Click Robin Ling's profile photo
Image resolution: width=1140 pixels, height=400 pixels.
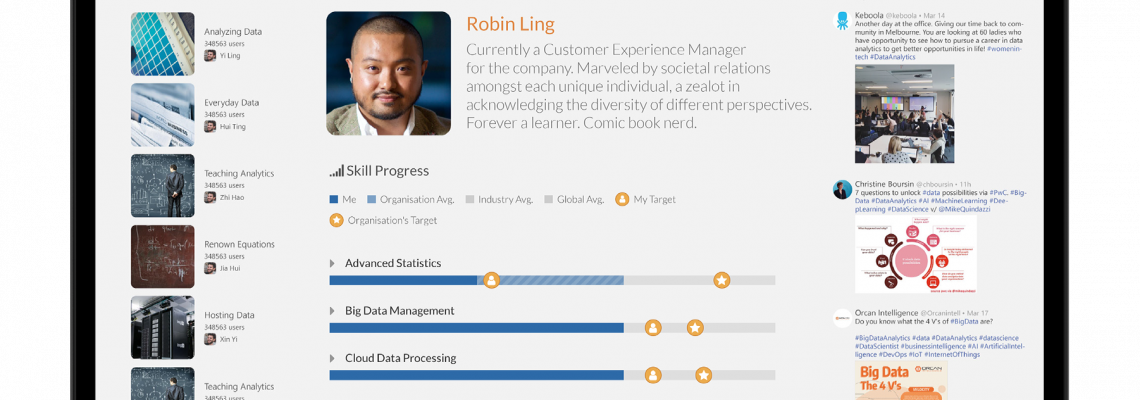(x=388, y=73)
